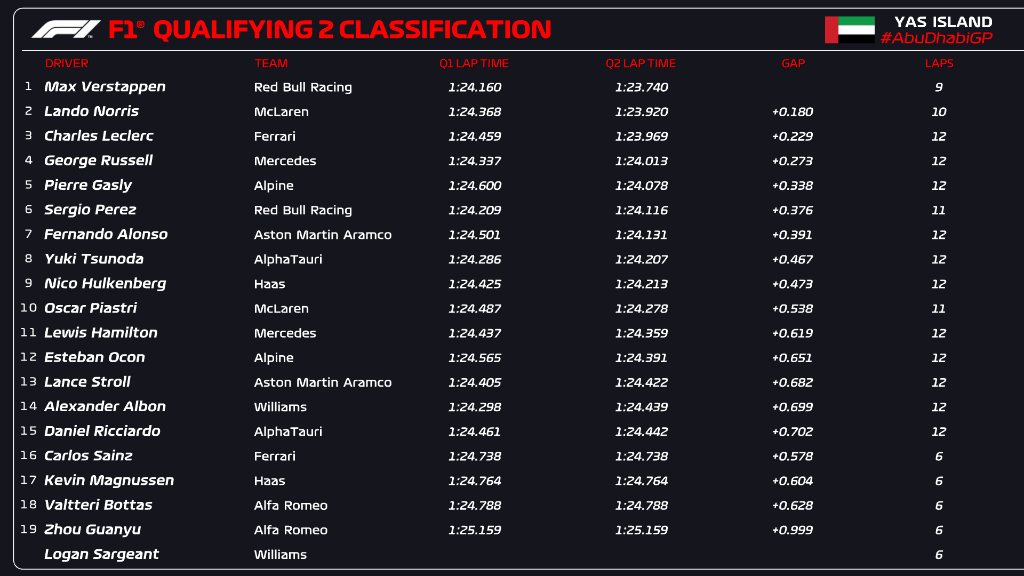Screen dimensions: 1024x576
Task: Click the F1 logo in header
Action: [66, 29]
